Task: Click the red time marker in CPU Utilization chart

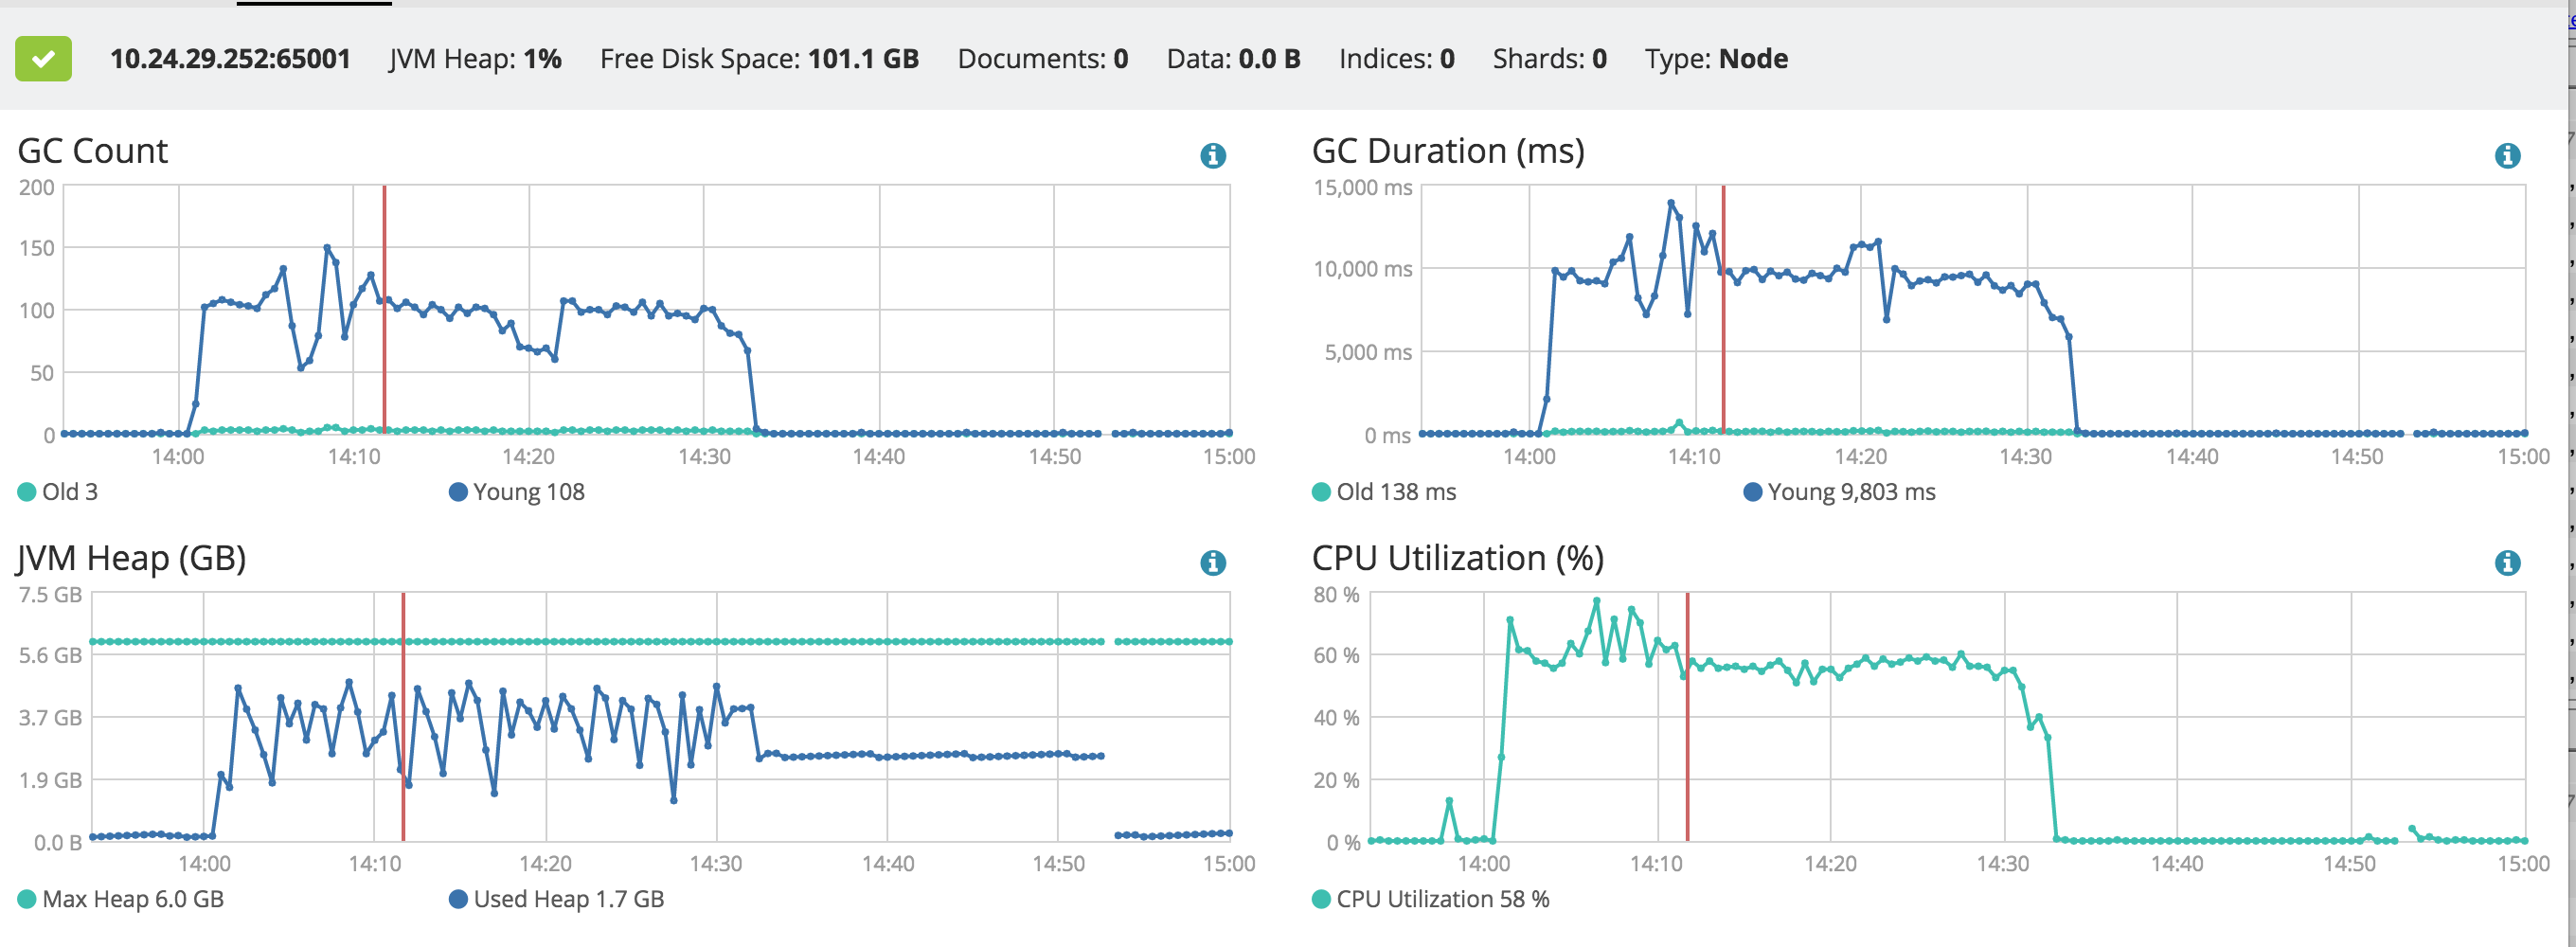Action: [1687, 716]
